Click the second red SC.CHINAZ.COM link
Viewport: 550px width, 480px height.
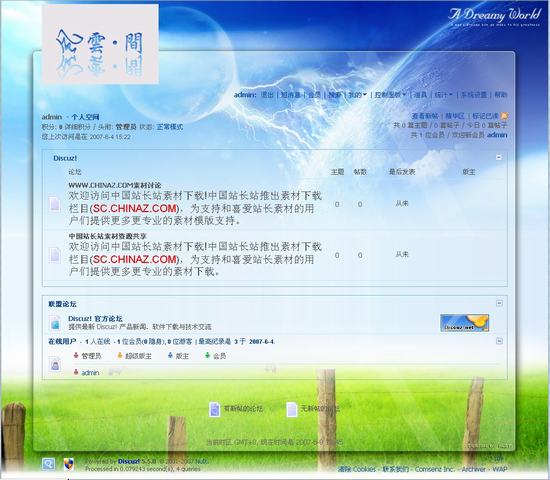coord(135,259)
